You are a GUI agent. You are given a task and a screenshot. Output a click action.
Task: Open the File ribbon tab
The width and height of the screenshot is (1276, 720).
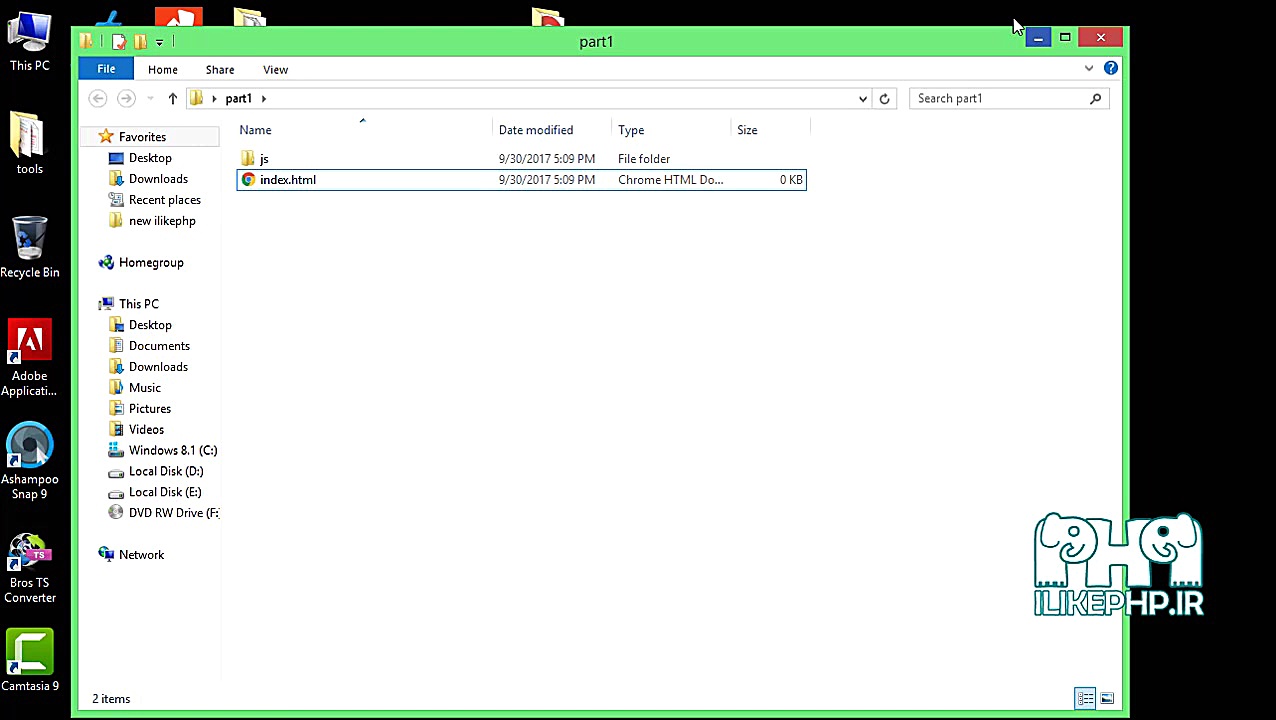point(106,69)
